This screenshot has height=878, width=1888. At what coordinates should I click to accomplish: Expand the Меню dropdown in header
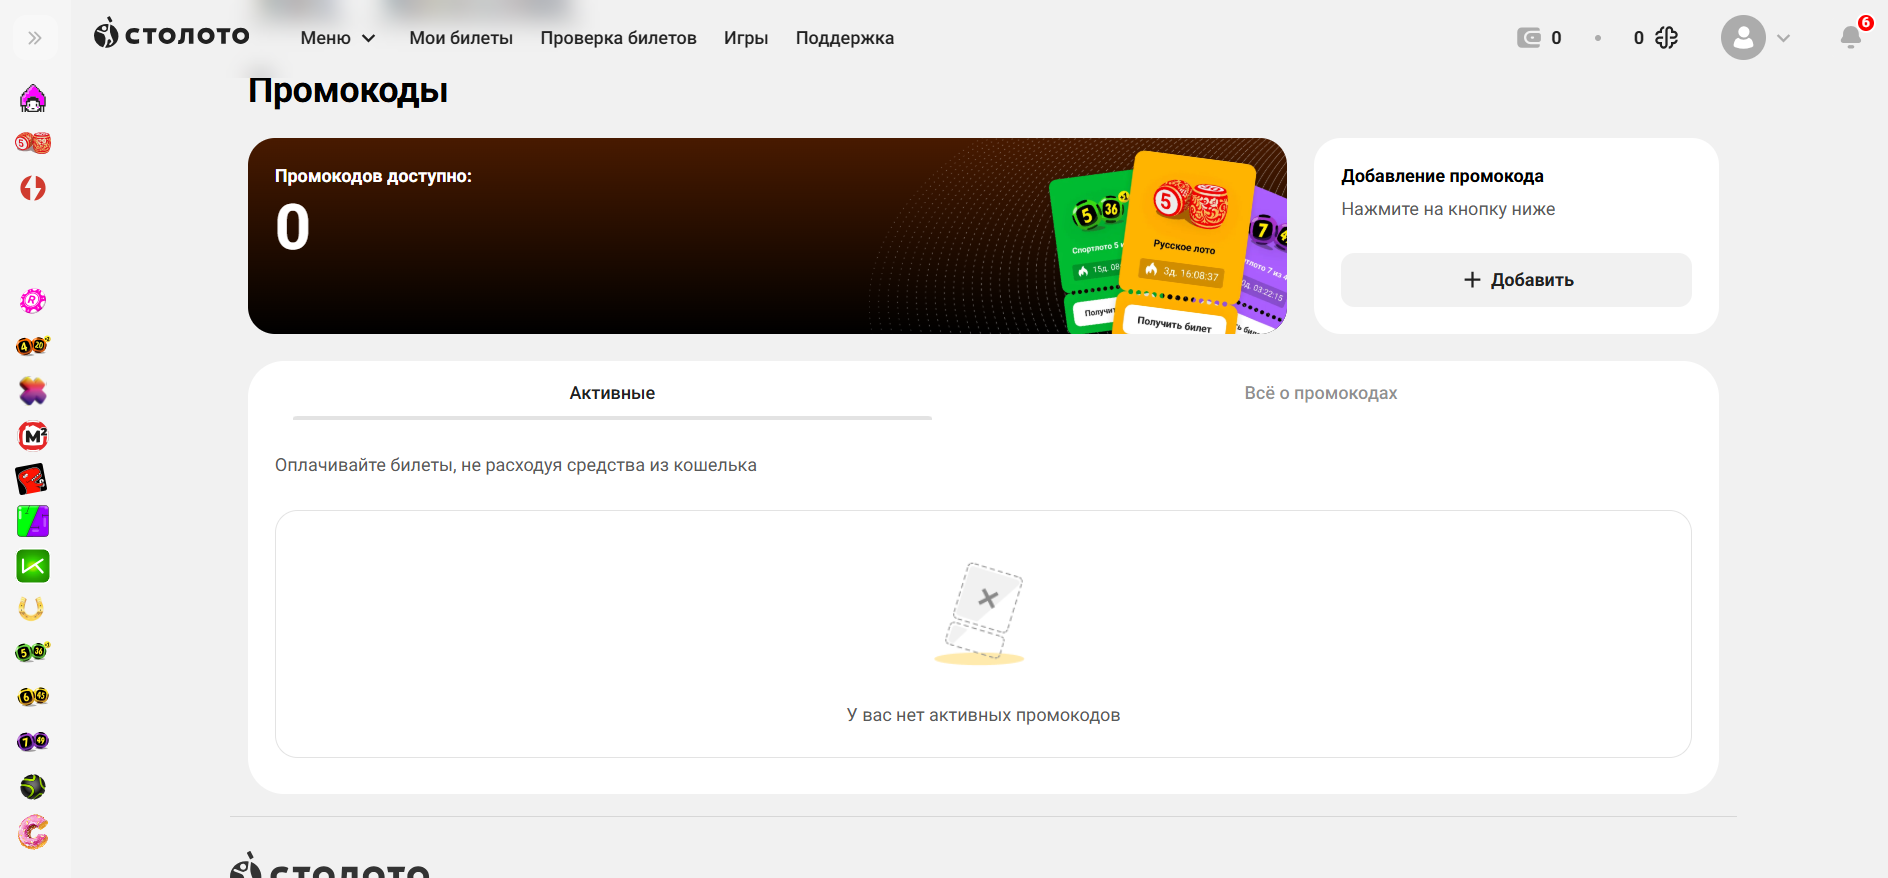click(x=338, y=38)
